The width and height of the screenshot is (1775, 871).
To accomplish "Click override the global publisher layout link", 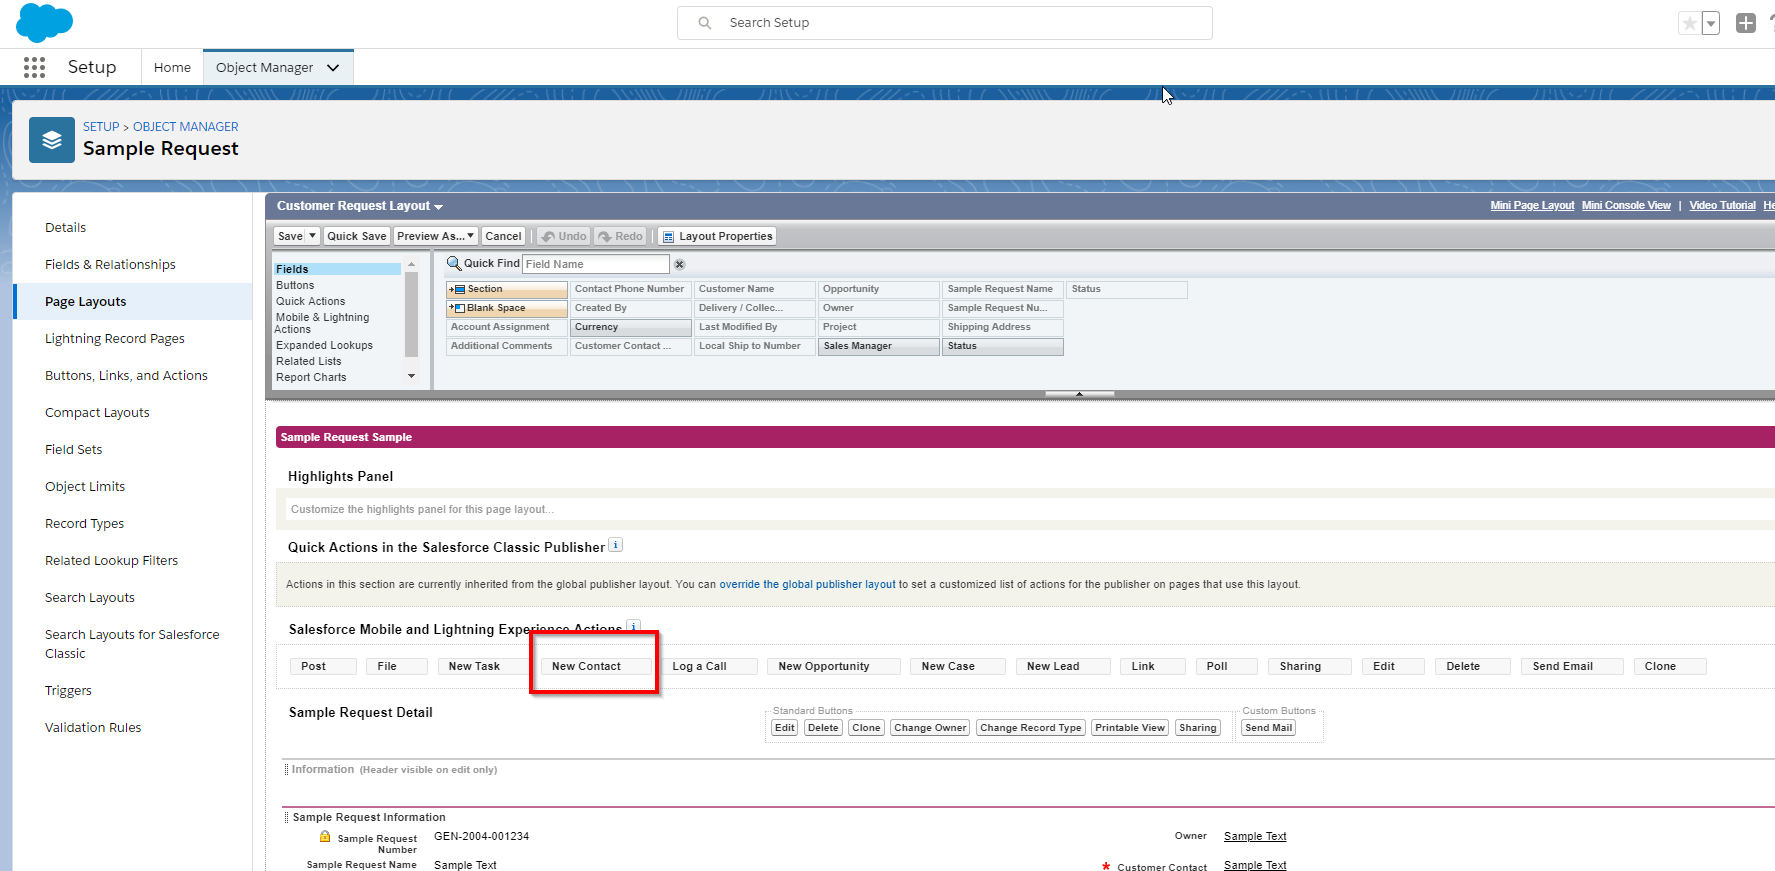I will (x=807, y=585).
